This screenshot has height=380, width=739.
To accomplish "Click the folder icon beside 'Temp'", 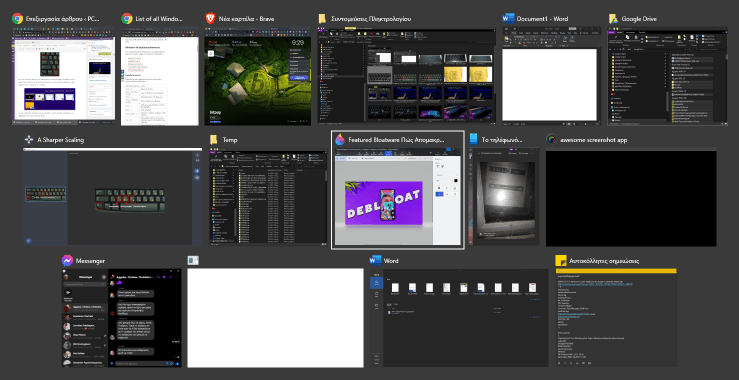I will [x=214, y=140].
